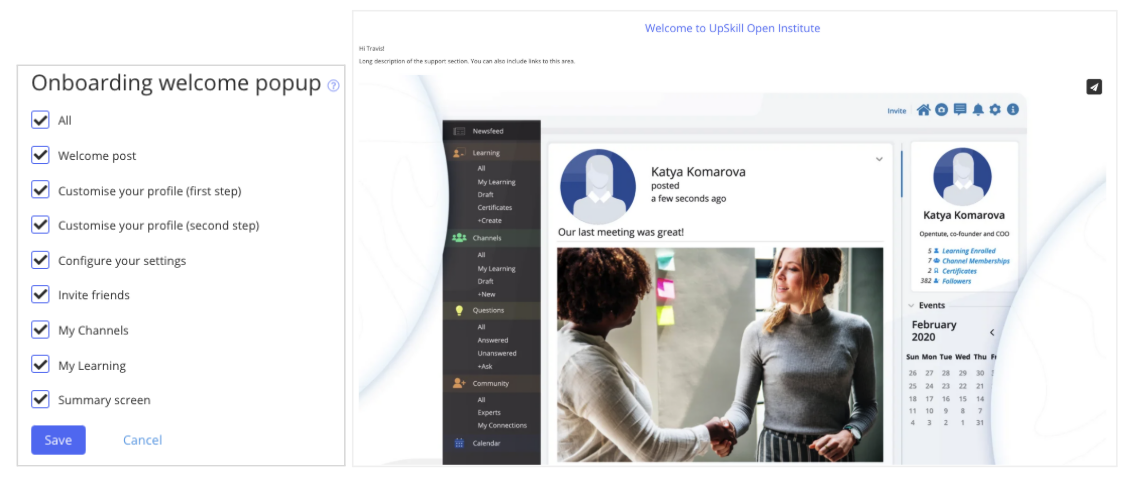Open Certificates link on profile card

click(x=959, y=271)
